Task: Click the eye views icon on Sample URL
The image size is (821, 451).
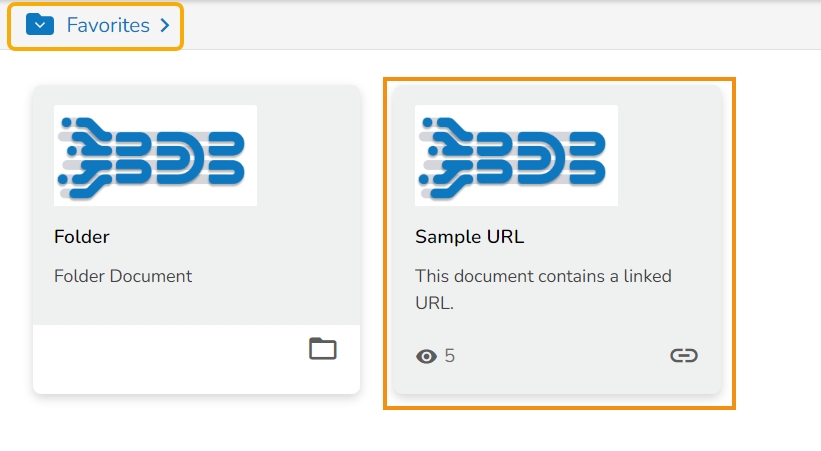Action: point(426,356)
